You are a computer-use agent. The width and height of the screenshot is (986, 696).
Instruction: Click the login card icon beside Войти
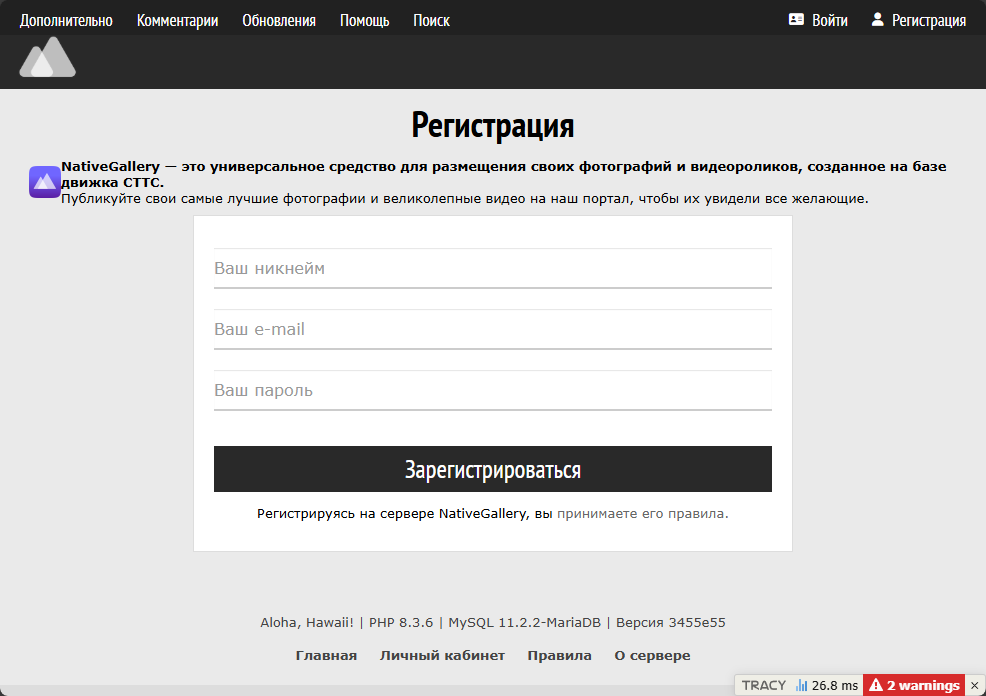coord(796,20)
